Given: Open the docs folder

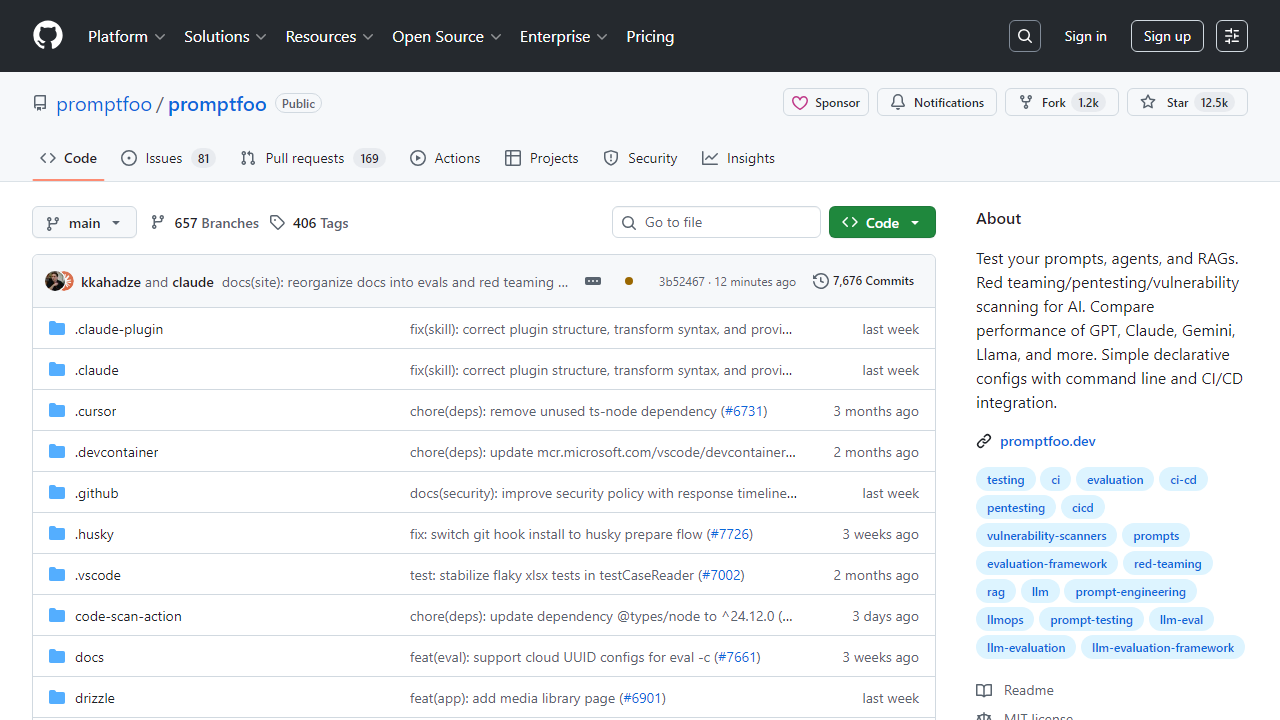Looking at the screenshot, I should click(89, 657).
